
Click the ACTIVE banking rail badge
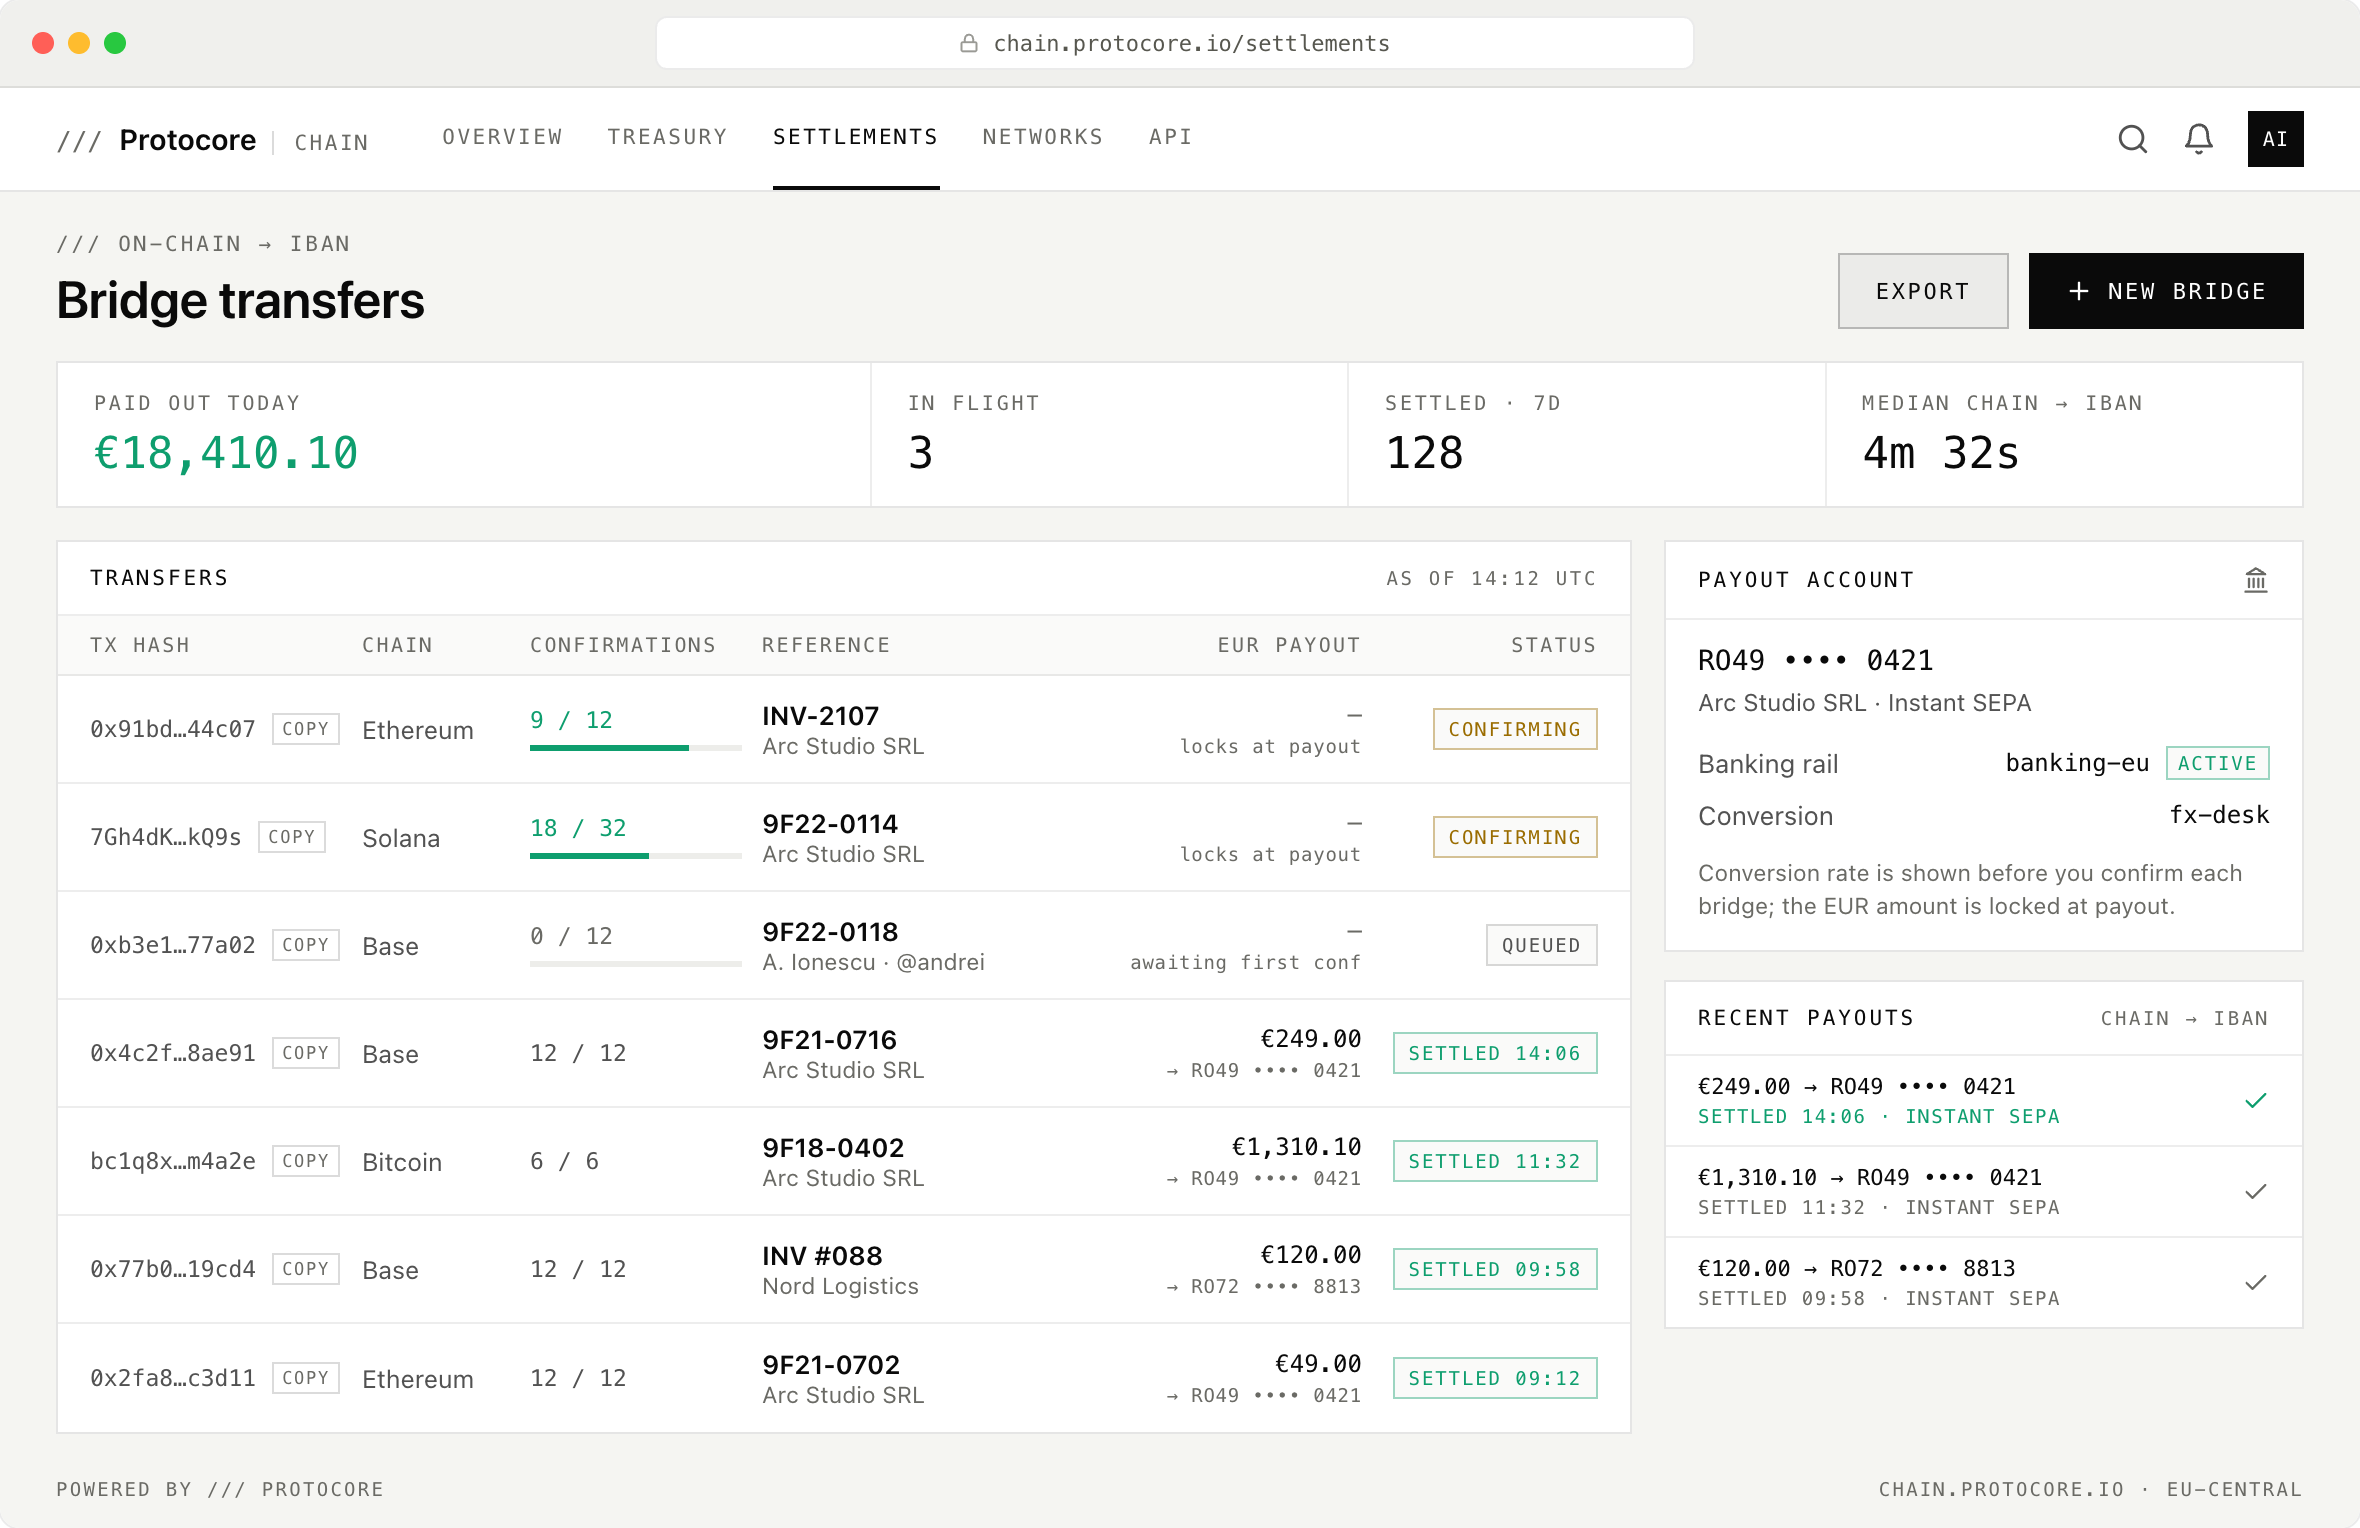click(2217, 763)
